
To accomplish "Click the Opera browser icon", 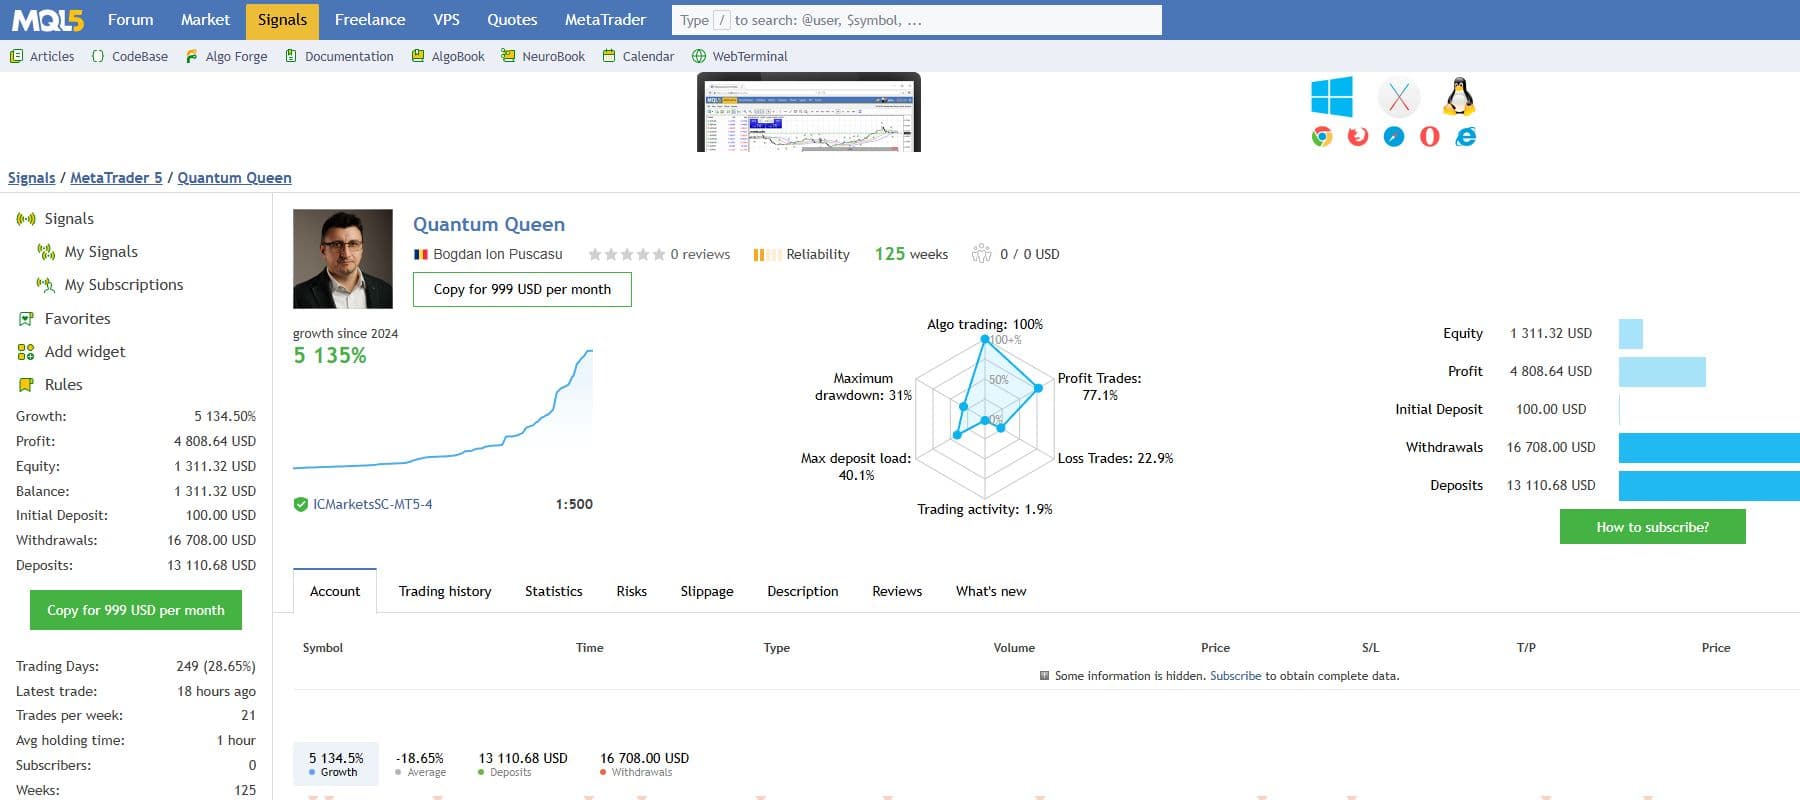I will point(1430,137).
